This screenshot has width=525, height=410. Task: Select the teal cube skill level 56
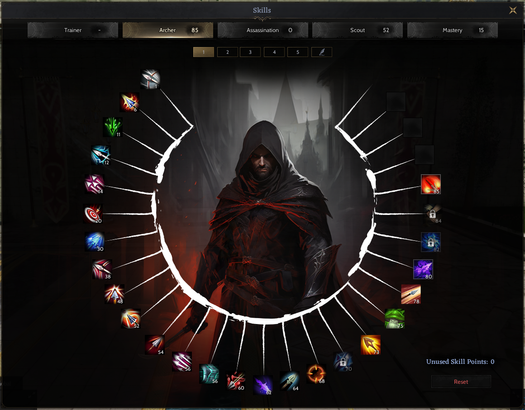[x=209, y=374]
